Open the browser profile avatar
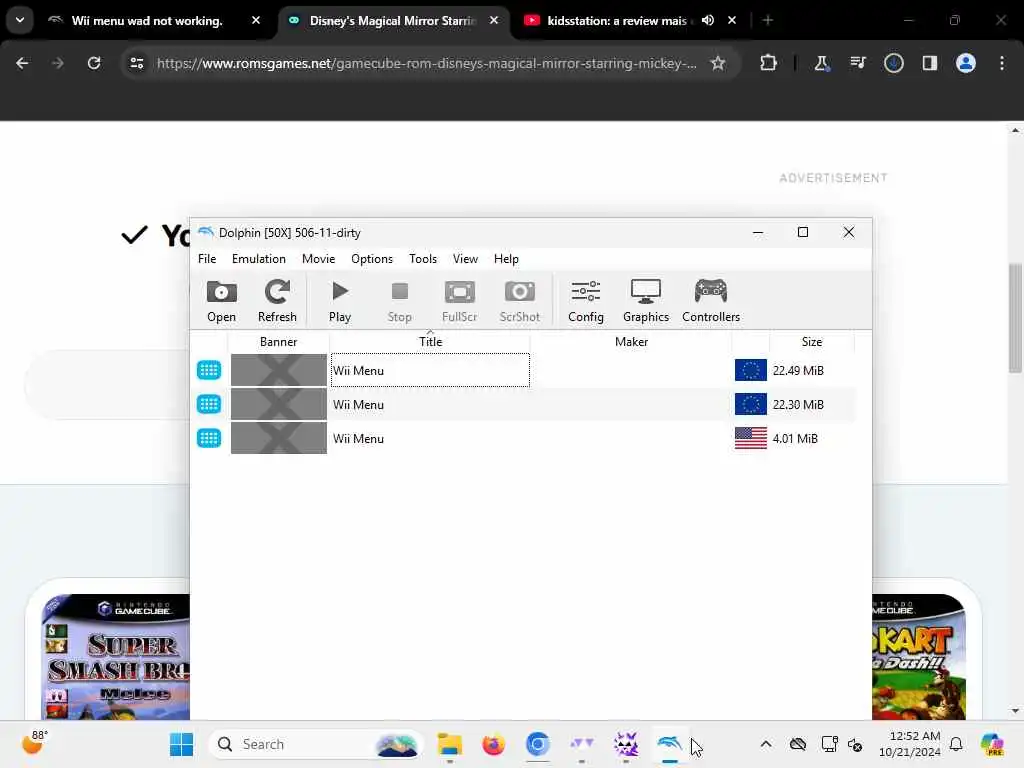 click(x=966, y=63)
